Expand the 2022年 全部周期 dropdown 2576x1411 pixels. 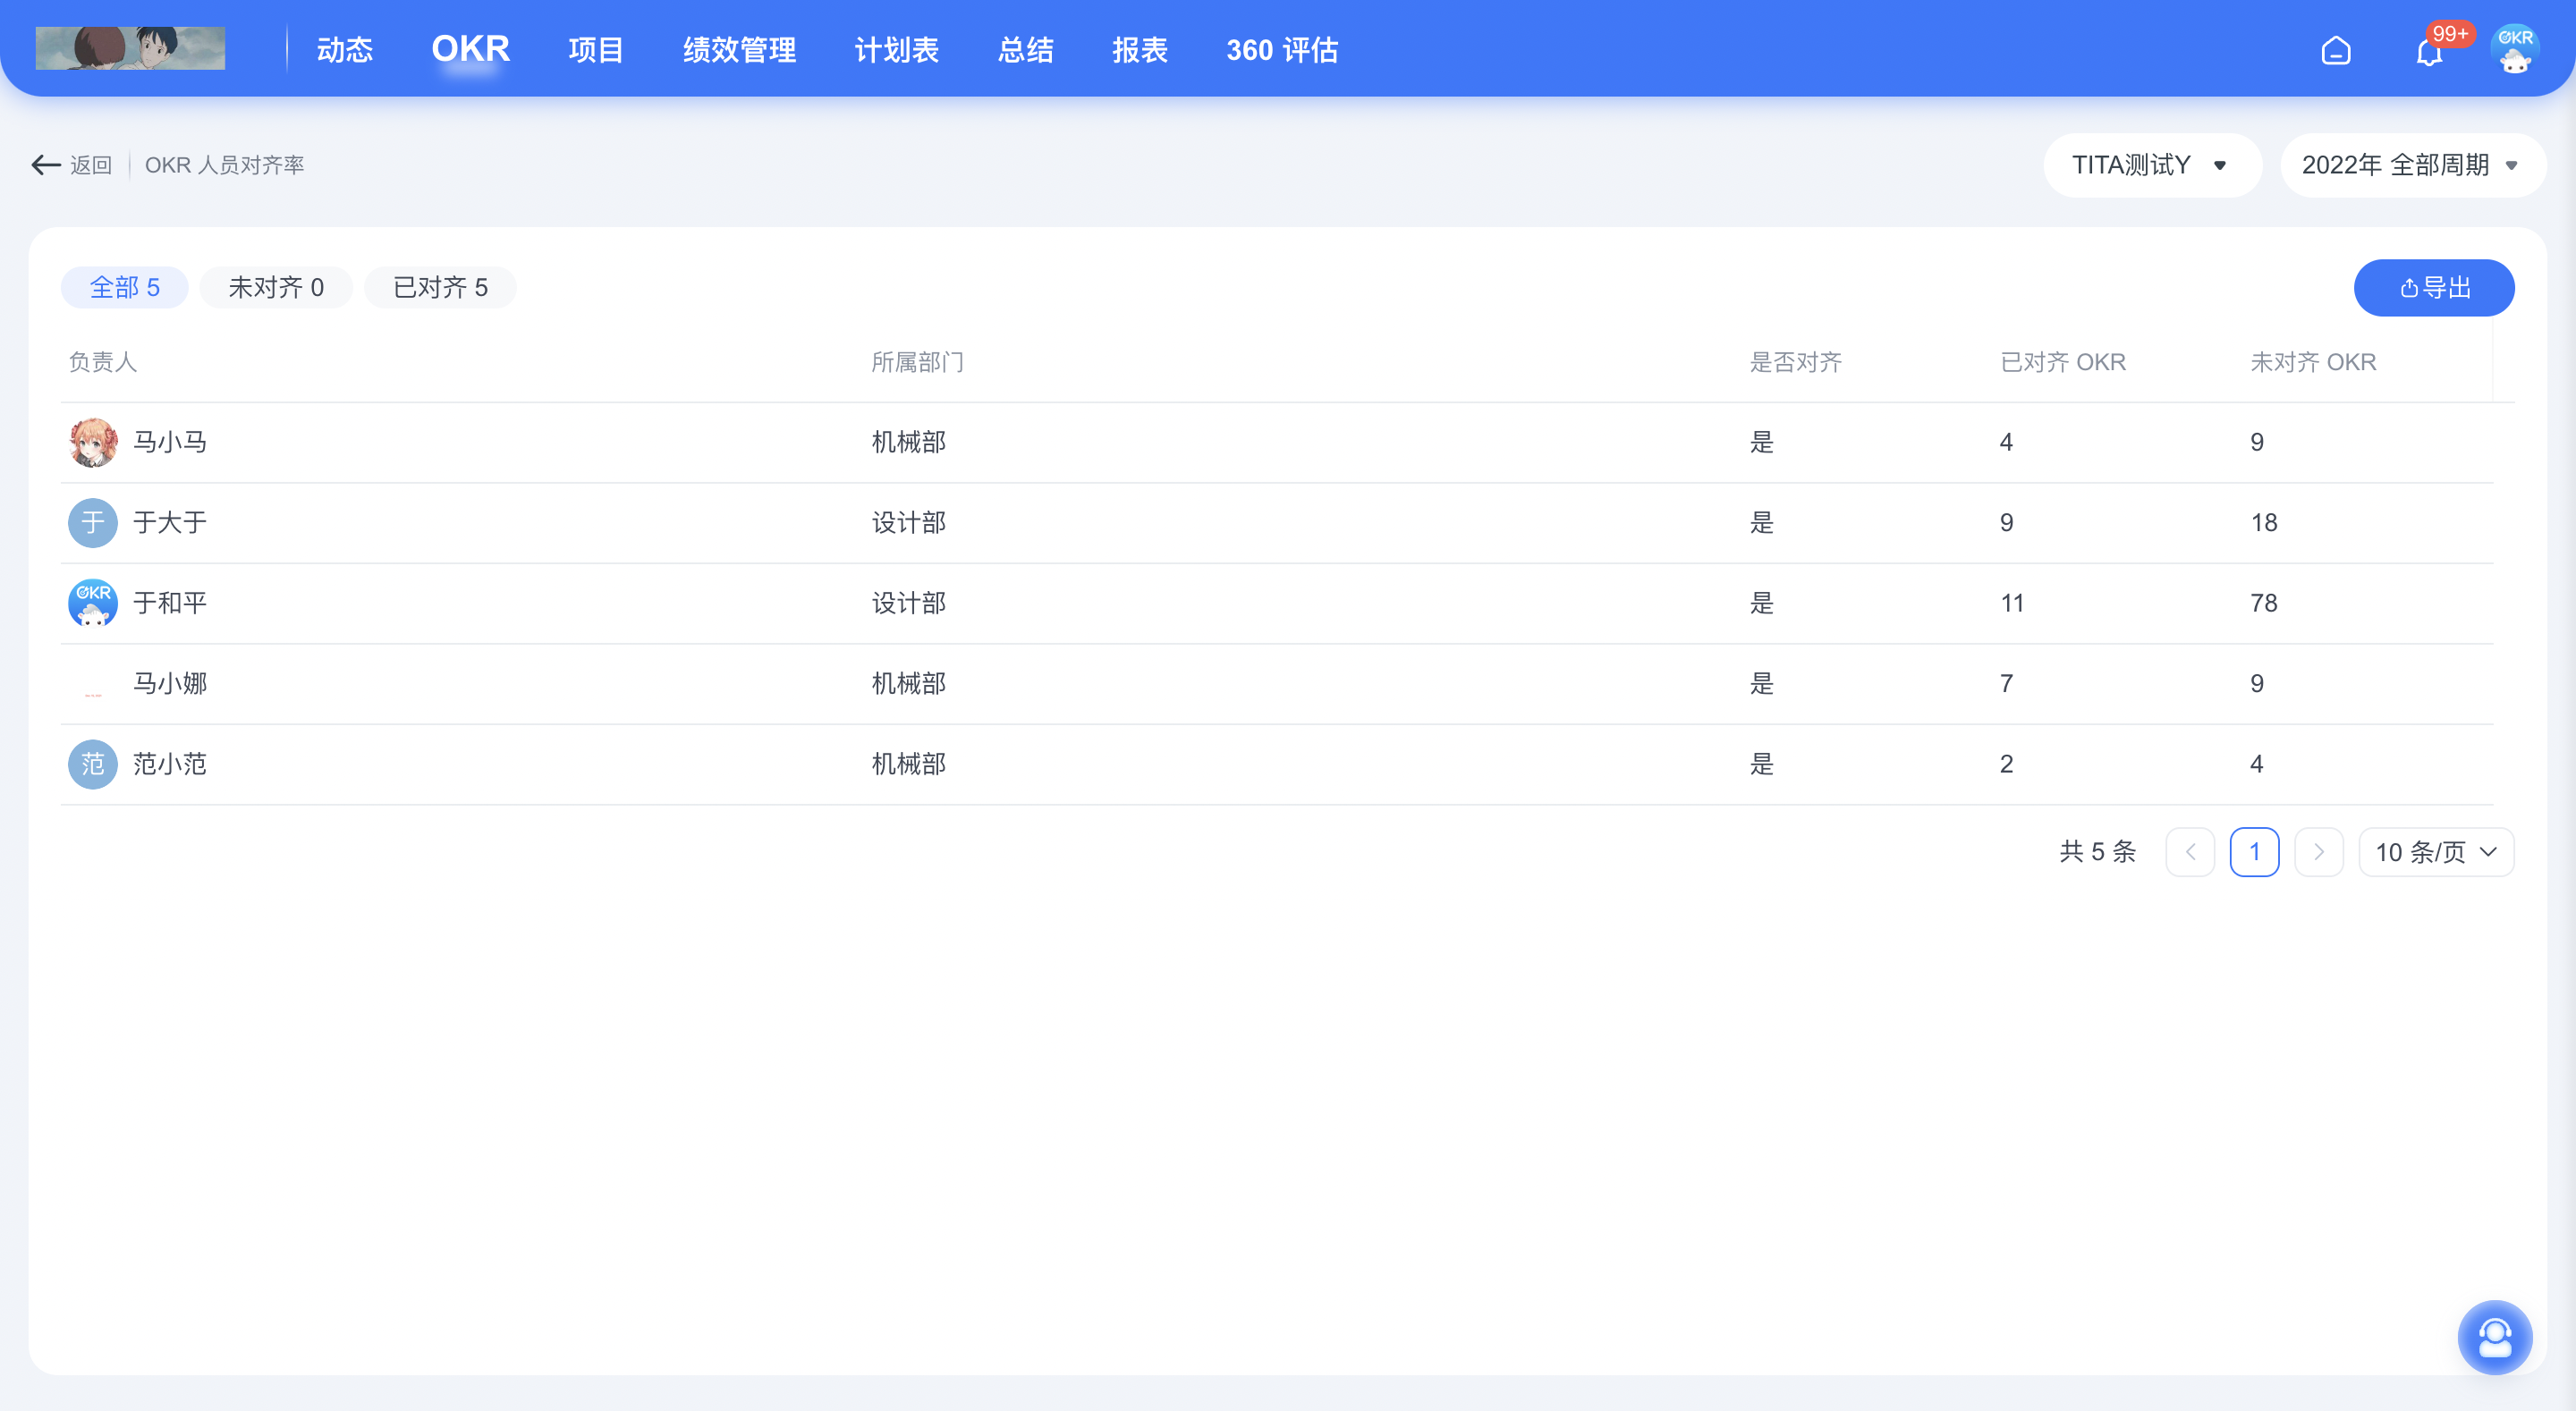click(2412, 165)
